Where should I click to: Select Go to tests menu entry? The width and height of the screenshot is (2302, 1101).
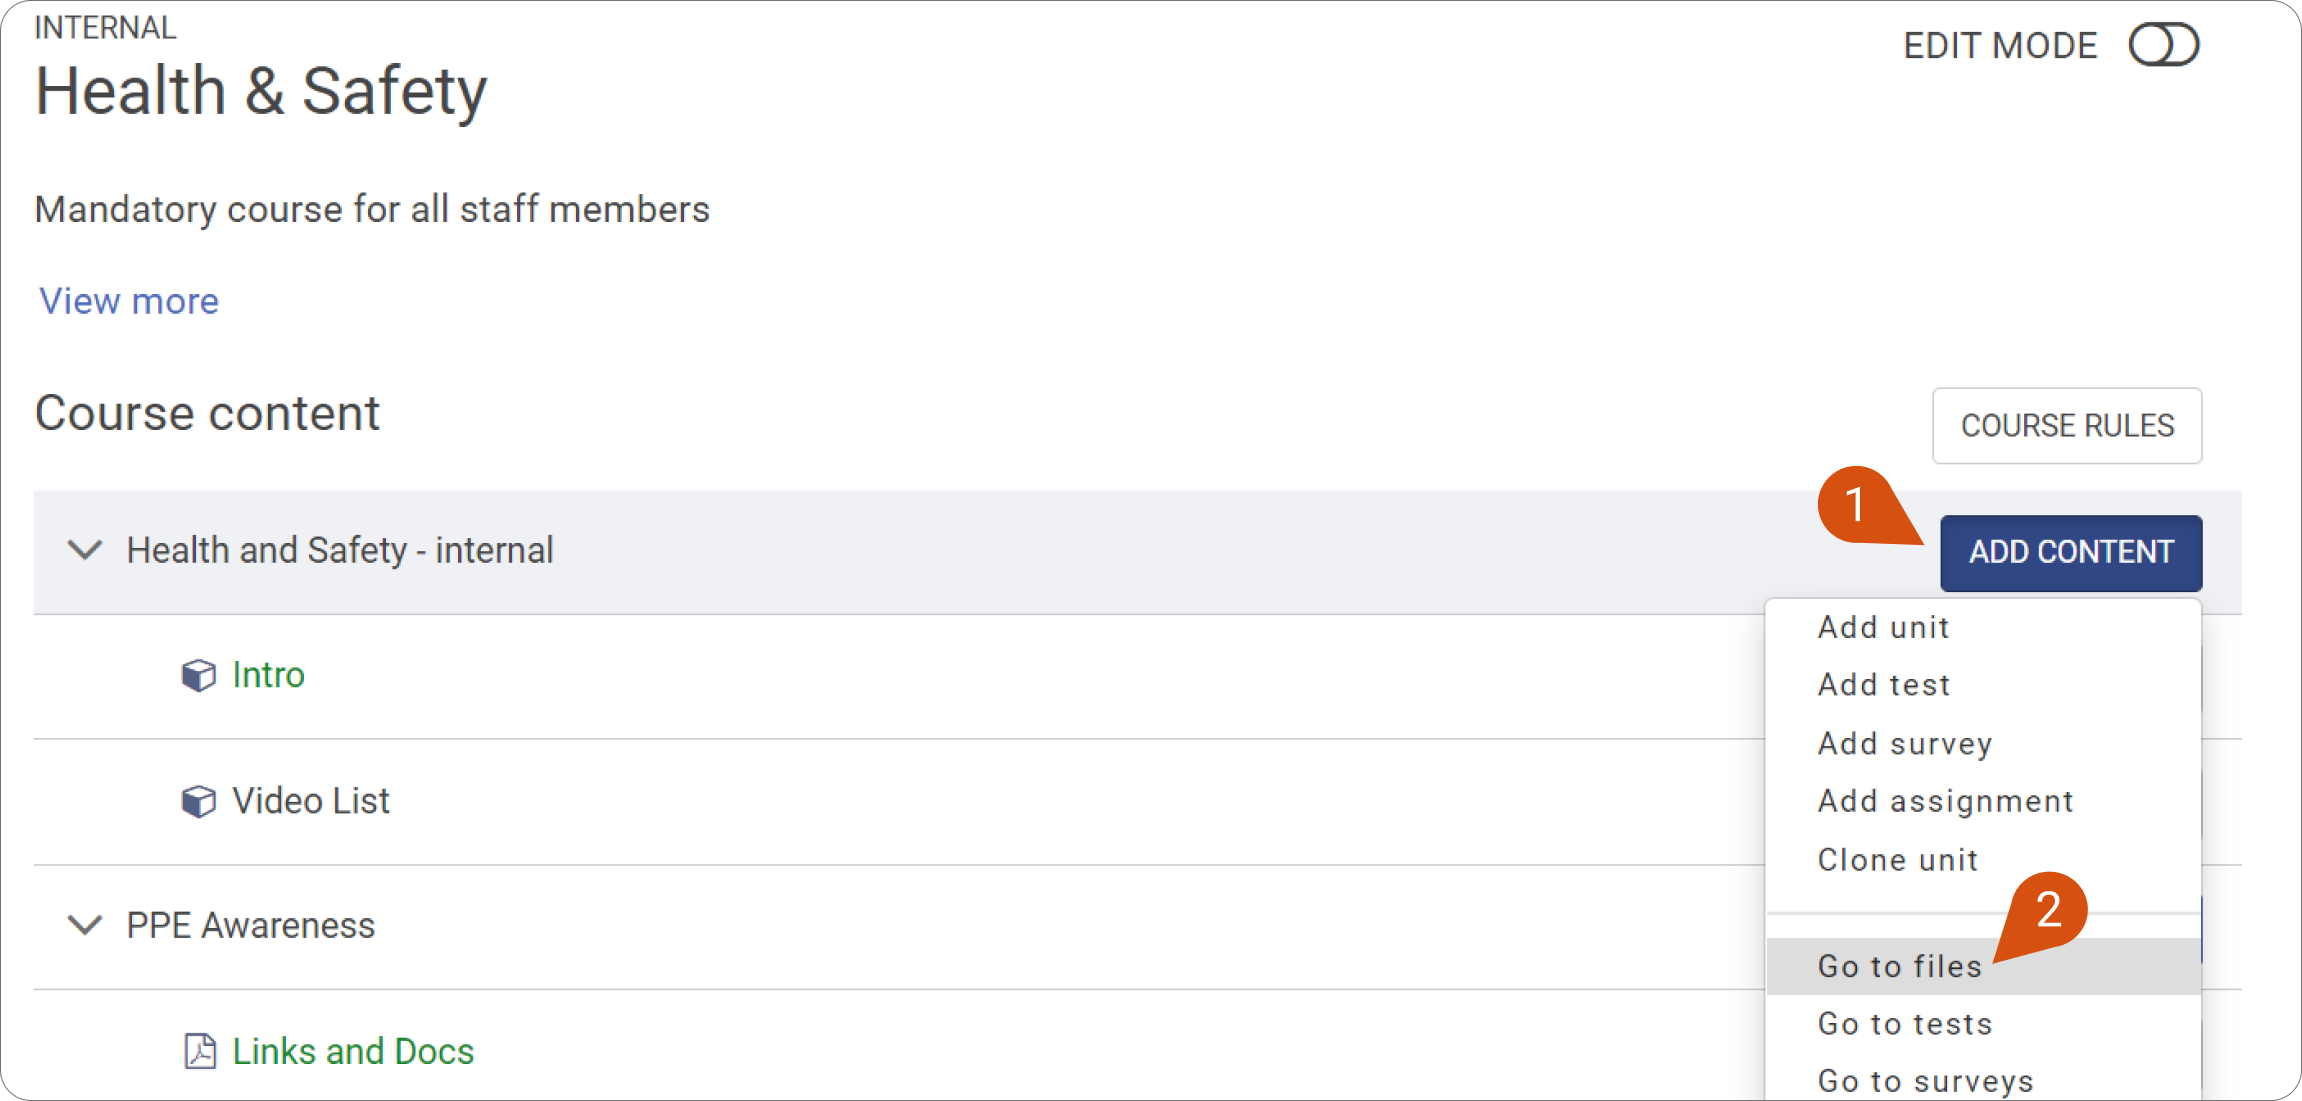1983,1024
